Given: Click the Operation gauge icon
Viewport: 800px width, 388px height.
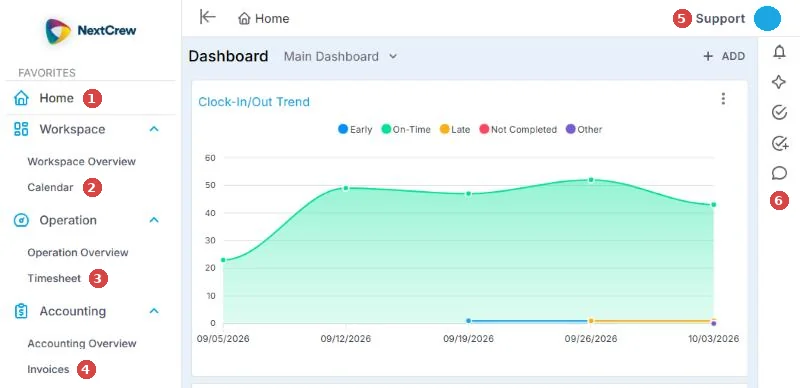Looking at the screenshot, I should click(21, 220).
